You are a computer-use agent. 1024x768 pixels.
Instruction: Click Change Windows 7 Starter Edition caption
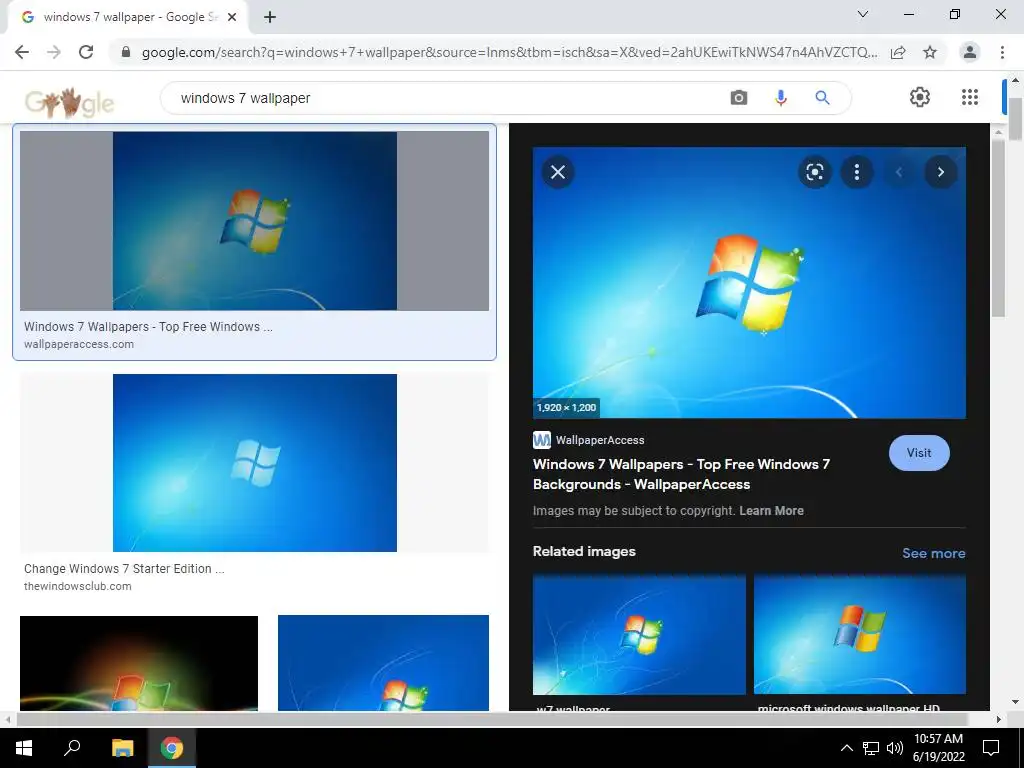(124, 569)
